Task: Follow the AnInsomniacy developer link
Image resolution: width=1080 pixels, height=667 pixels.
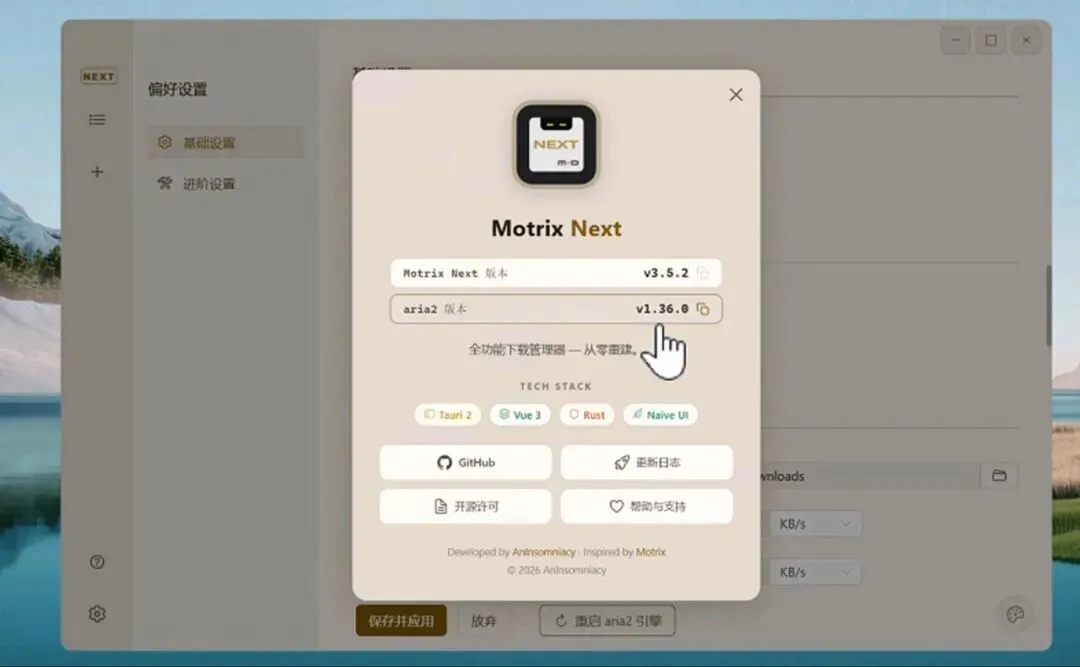Action: click(x=543, y=552)
